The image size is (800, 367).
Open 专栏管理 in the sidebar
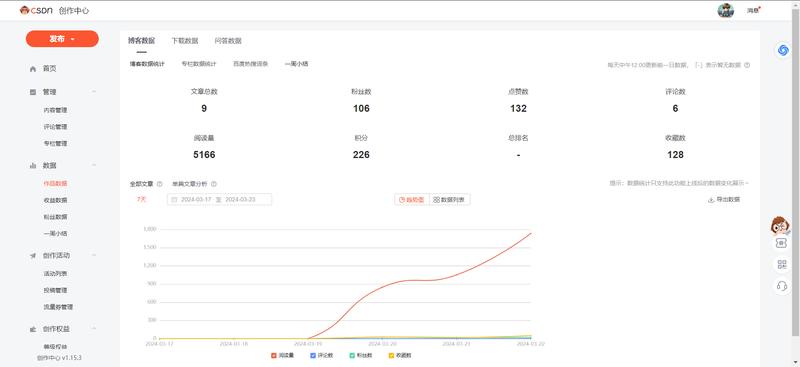coord(55,143)
